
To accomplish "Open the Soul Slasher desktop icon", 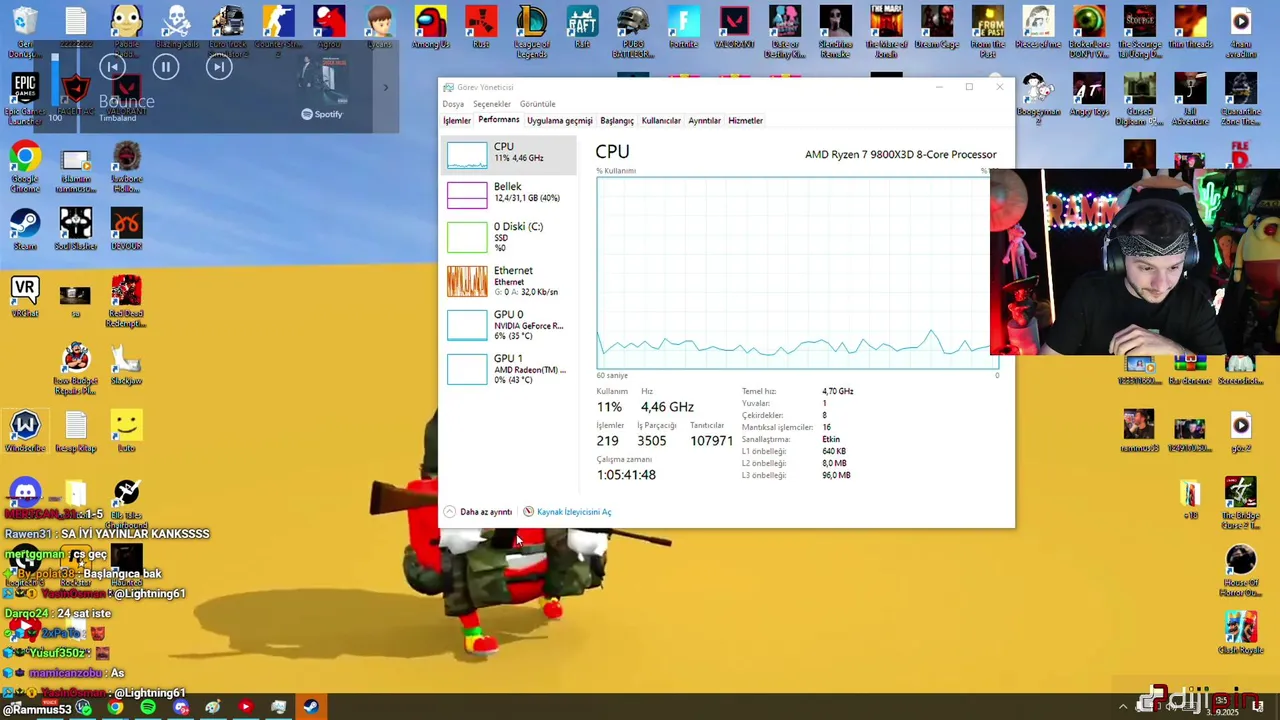I will (x=75, y=229).
